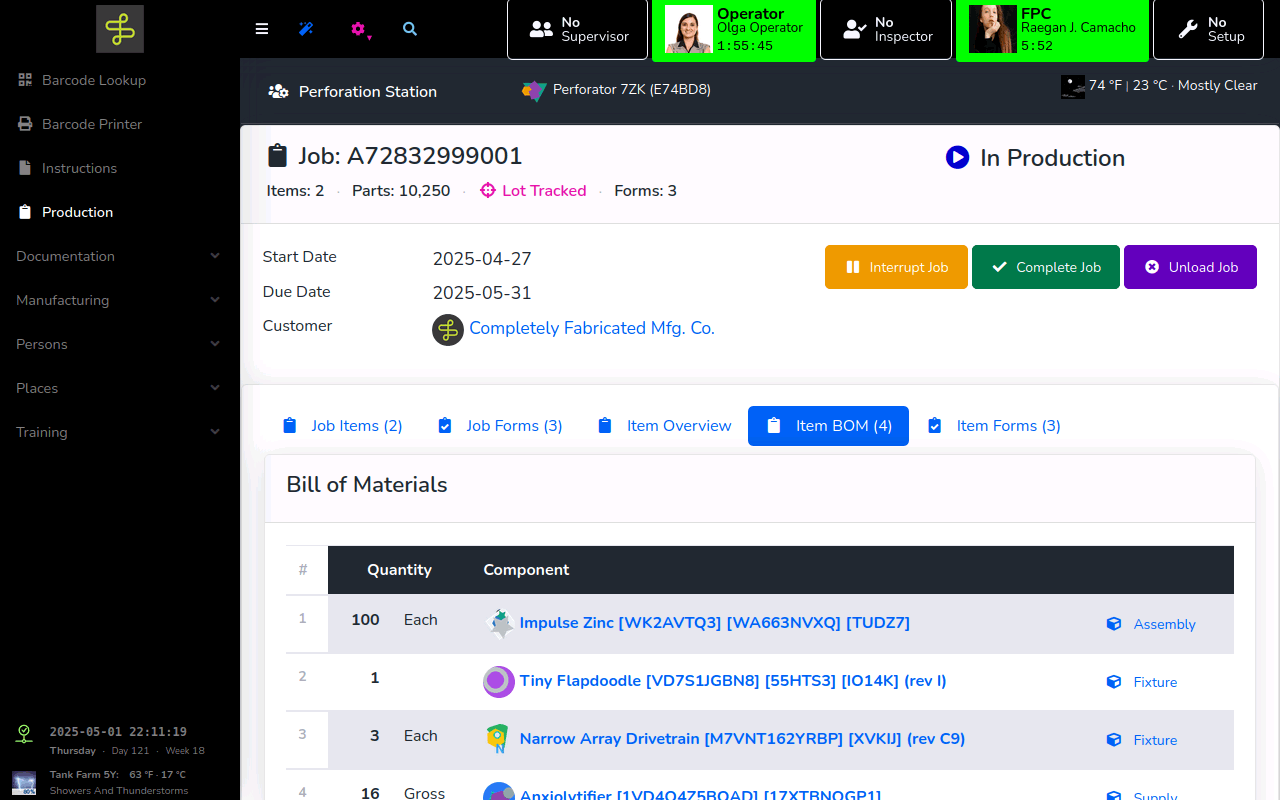Expand the Documentation sidebar section
Screen dimensions: 1280x800
tap(118, 256)
